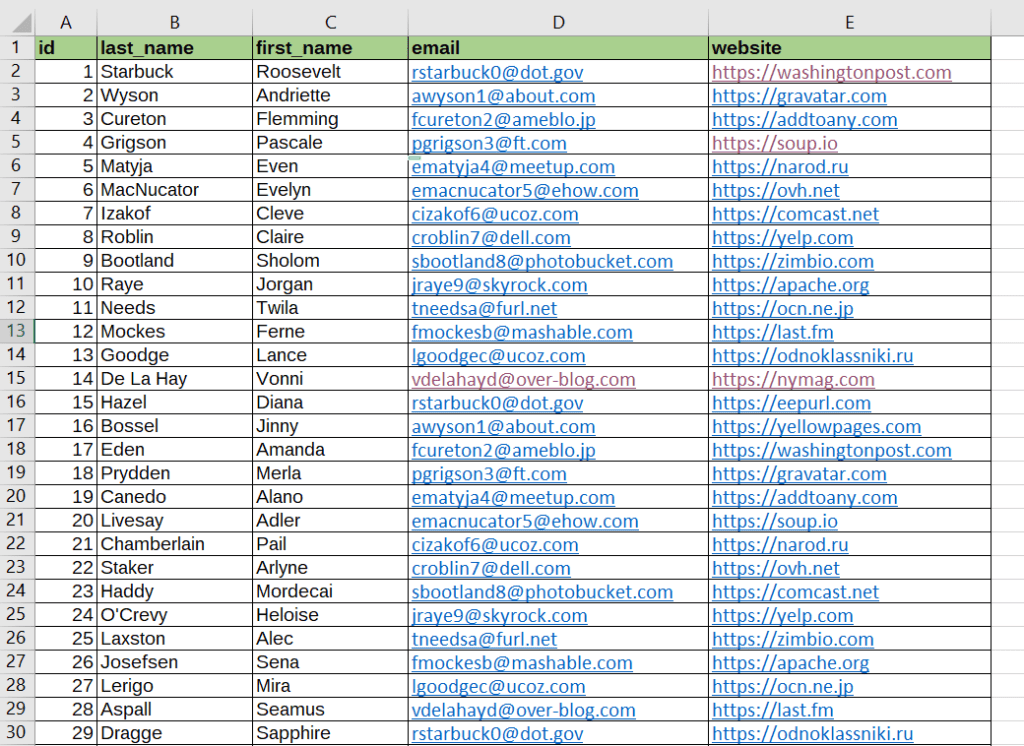Viewport: 1024px width, 746px height.
Task: Click the vdelahayd@over-blog.com email link
Action: pos(523,378)
